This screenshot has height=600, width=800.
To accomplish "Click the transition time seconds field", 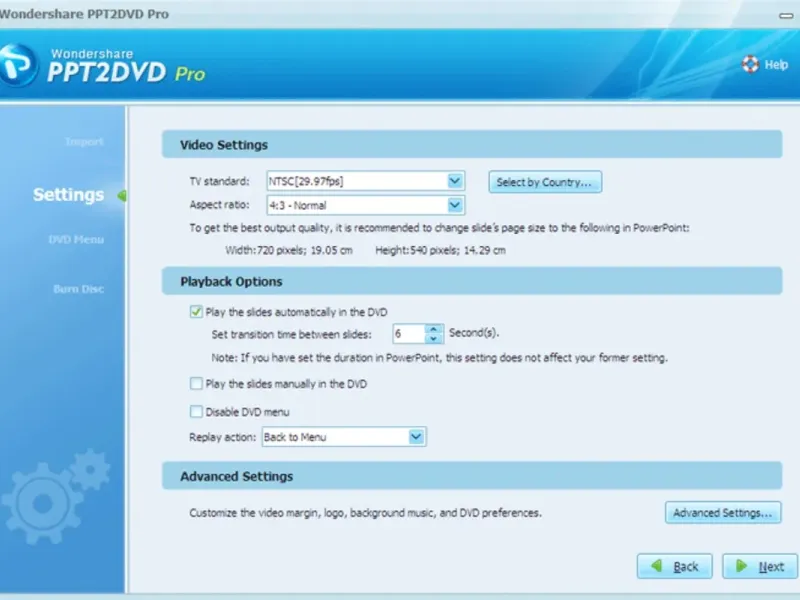I will coord(409,334).
